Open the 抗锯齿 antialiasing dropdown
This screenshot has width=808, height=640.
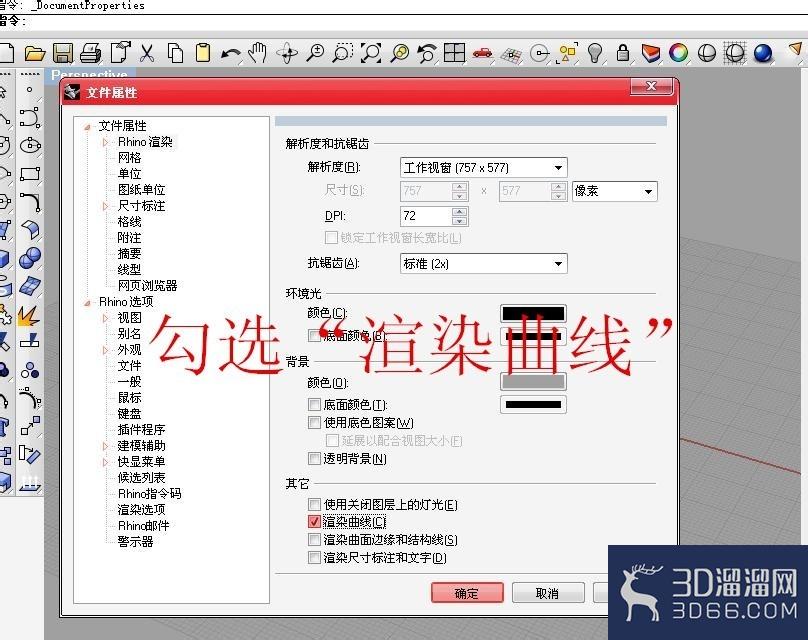[483, 263]
